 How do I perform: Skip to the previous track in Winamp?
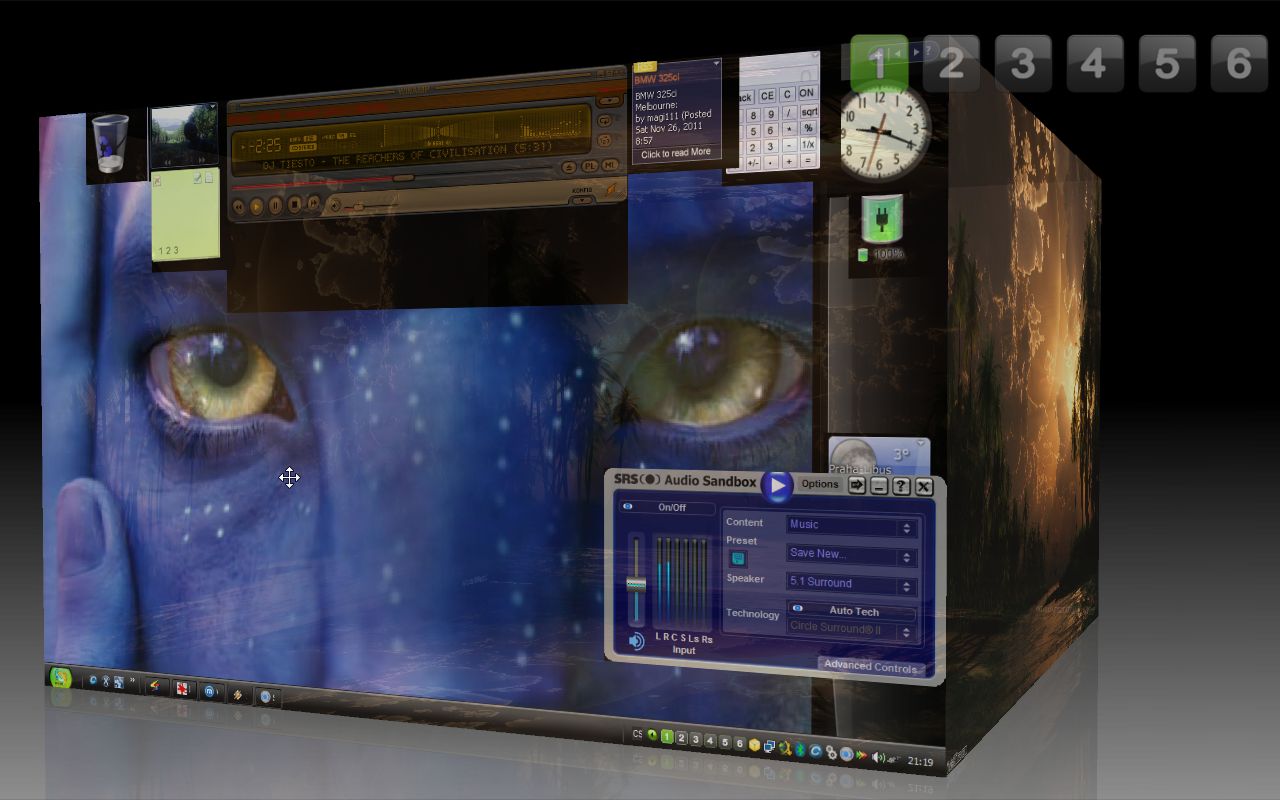(239, 207)
